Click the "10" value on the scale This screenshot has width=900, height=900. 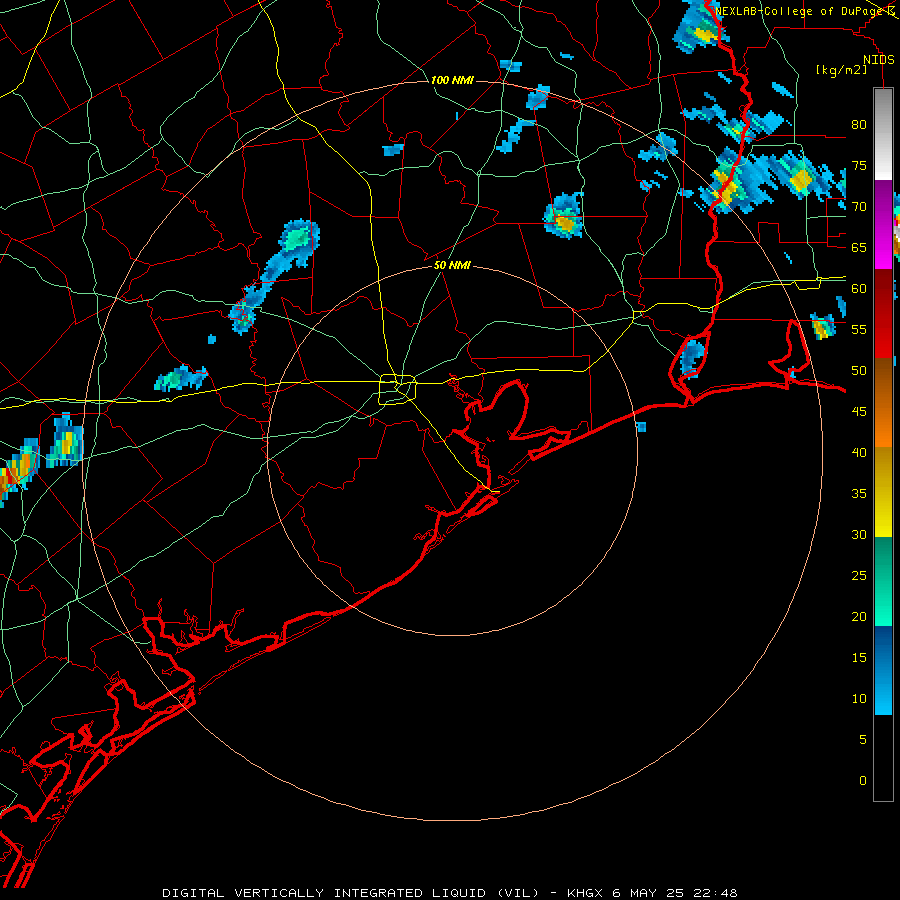click(859, 699)
